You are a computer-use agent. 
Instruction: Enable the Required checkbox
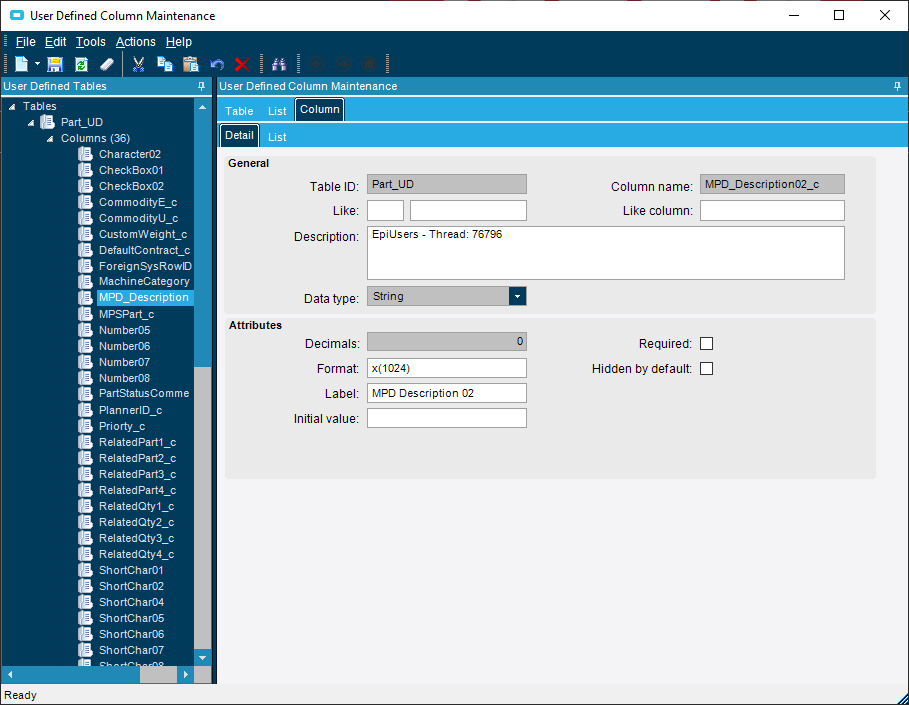click(x=706, y=344)
